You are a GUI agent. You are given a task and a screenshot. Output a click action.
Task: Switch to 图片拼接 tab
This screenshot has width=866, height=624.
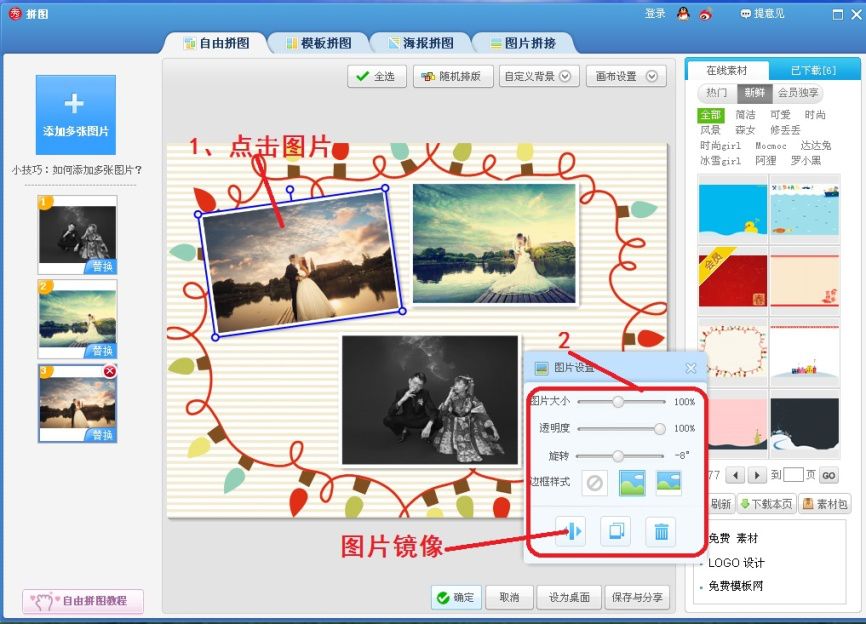click(x=522, y=43)
